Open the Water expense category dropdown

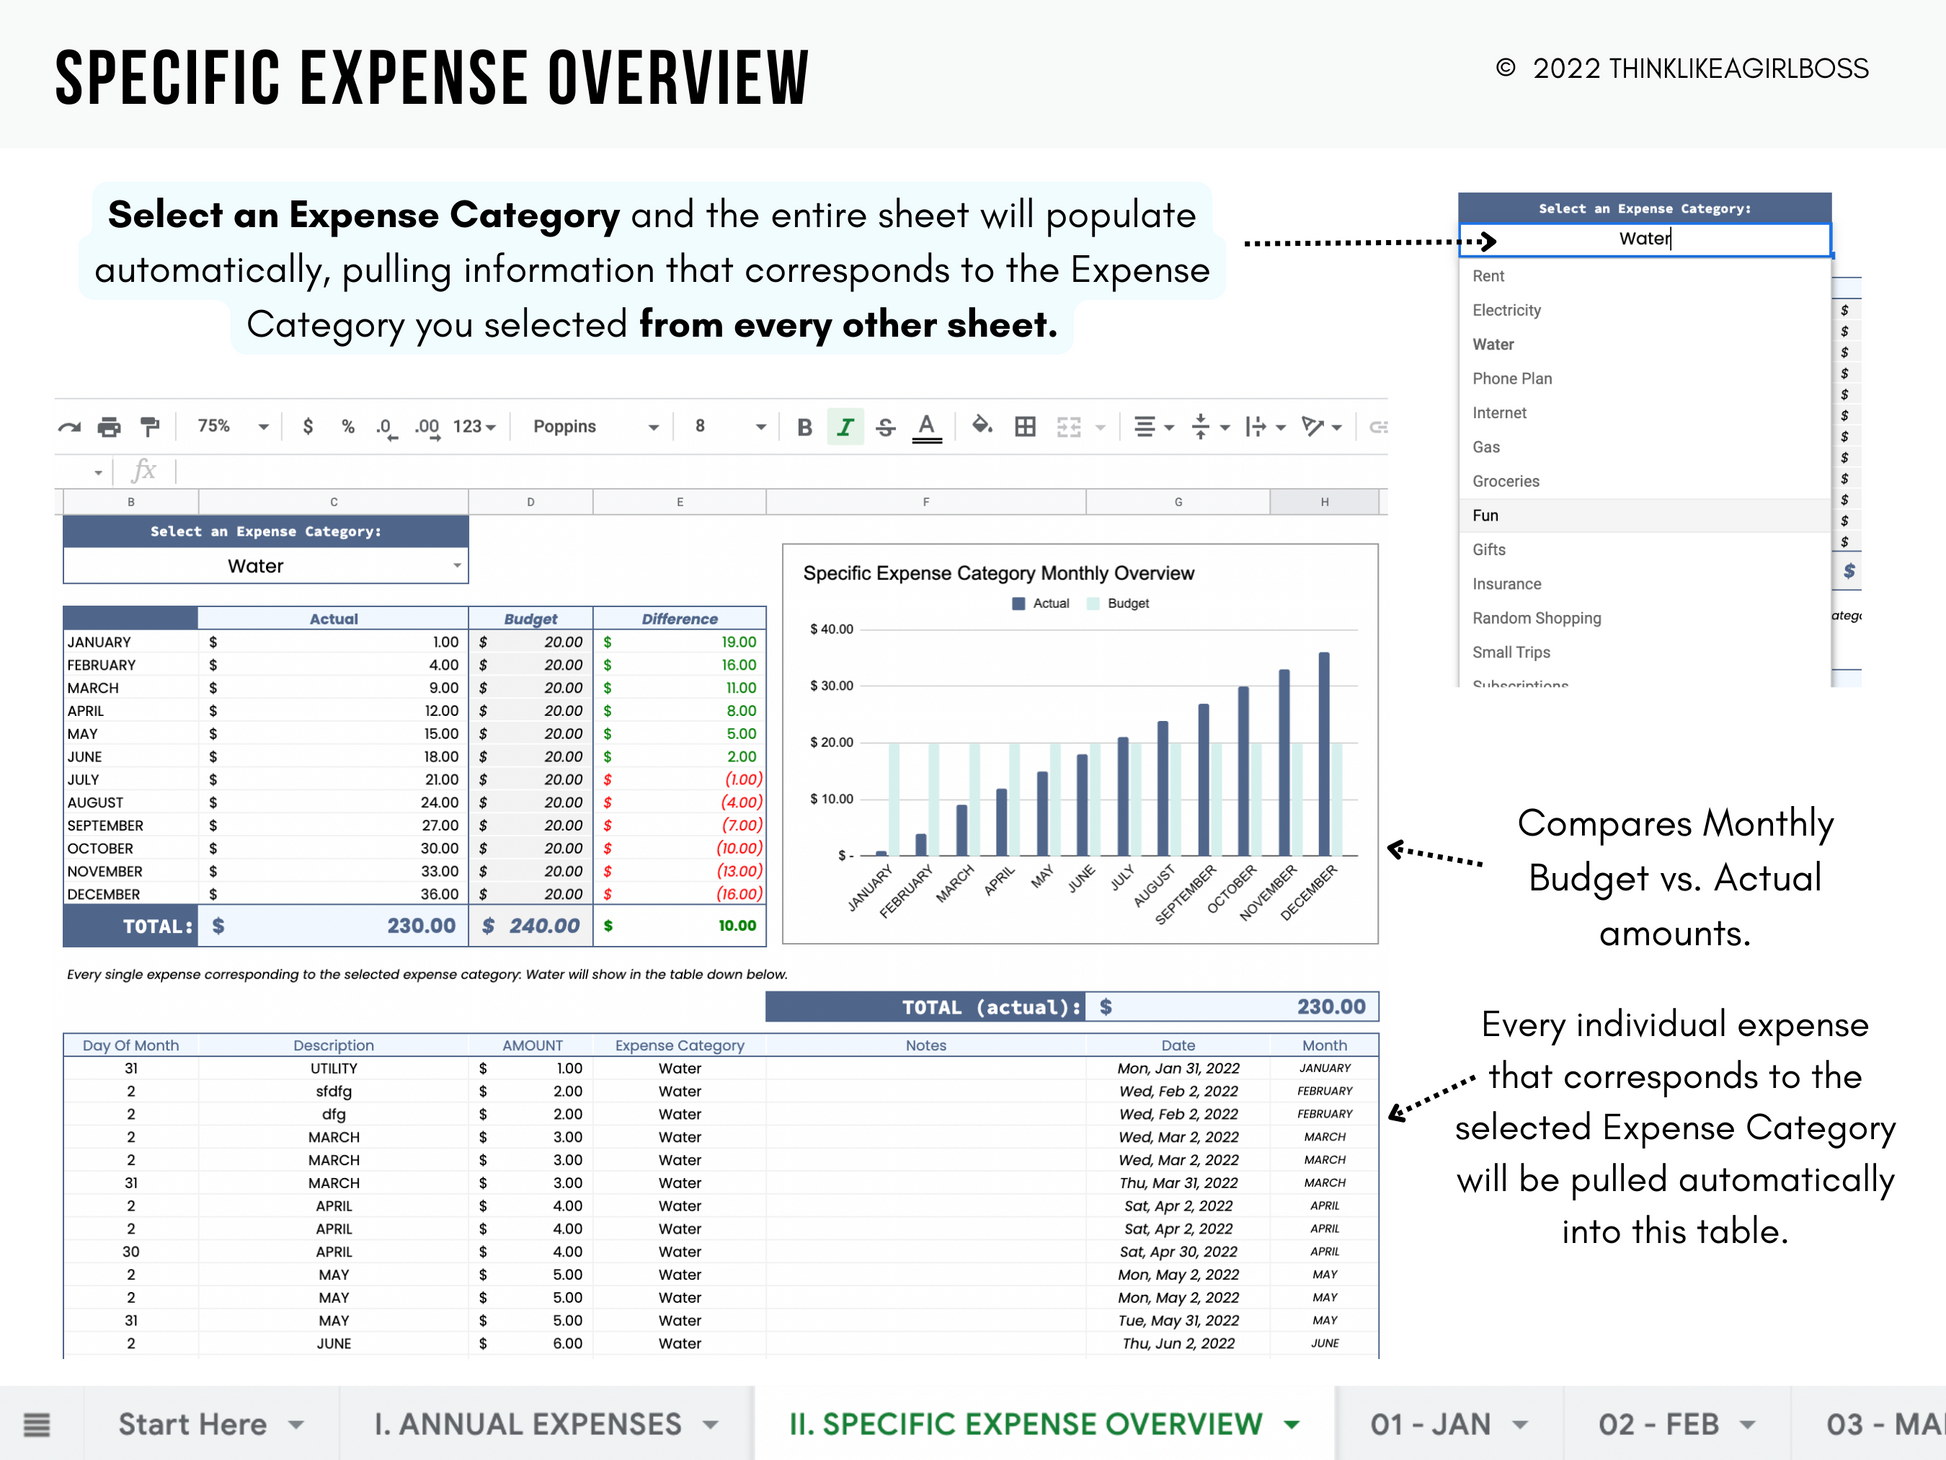point(457,566)
